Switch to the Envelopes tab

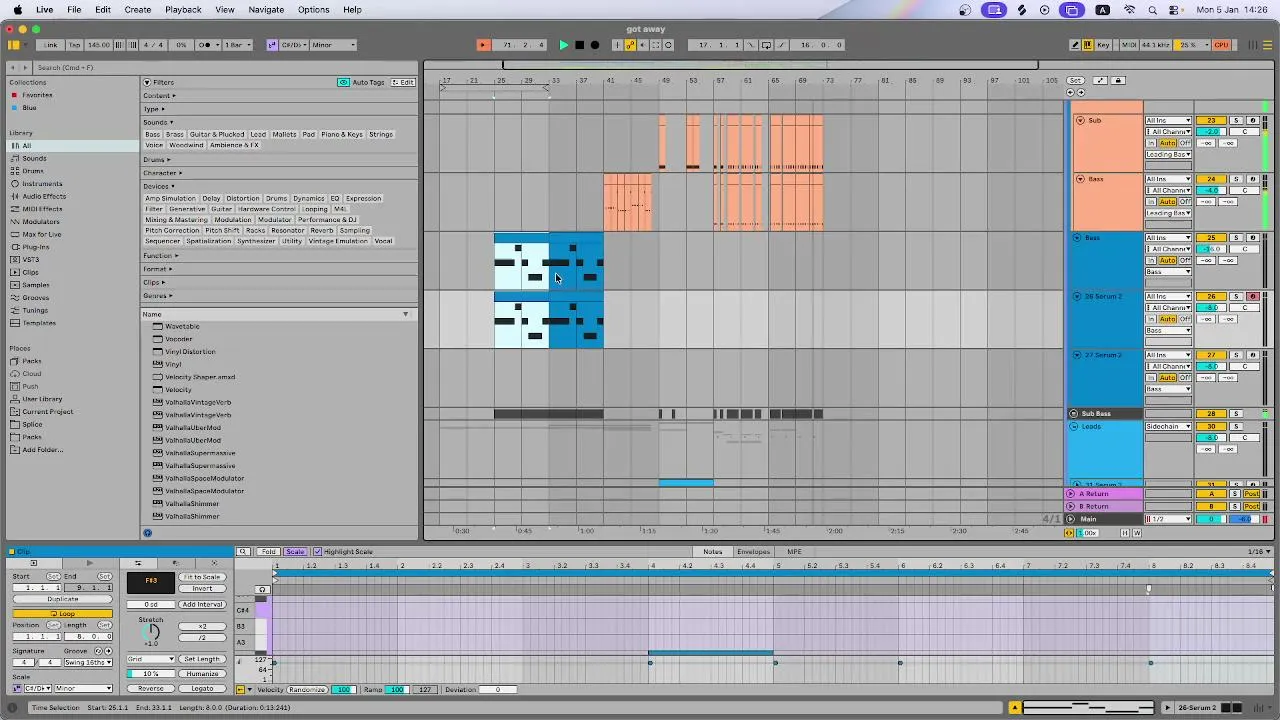point(753,552)
